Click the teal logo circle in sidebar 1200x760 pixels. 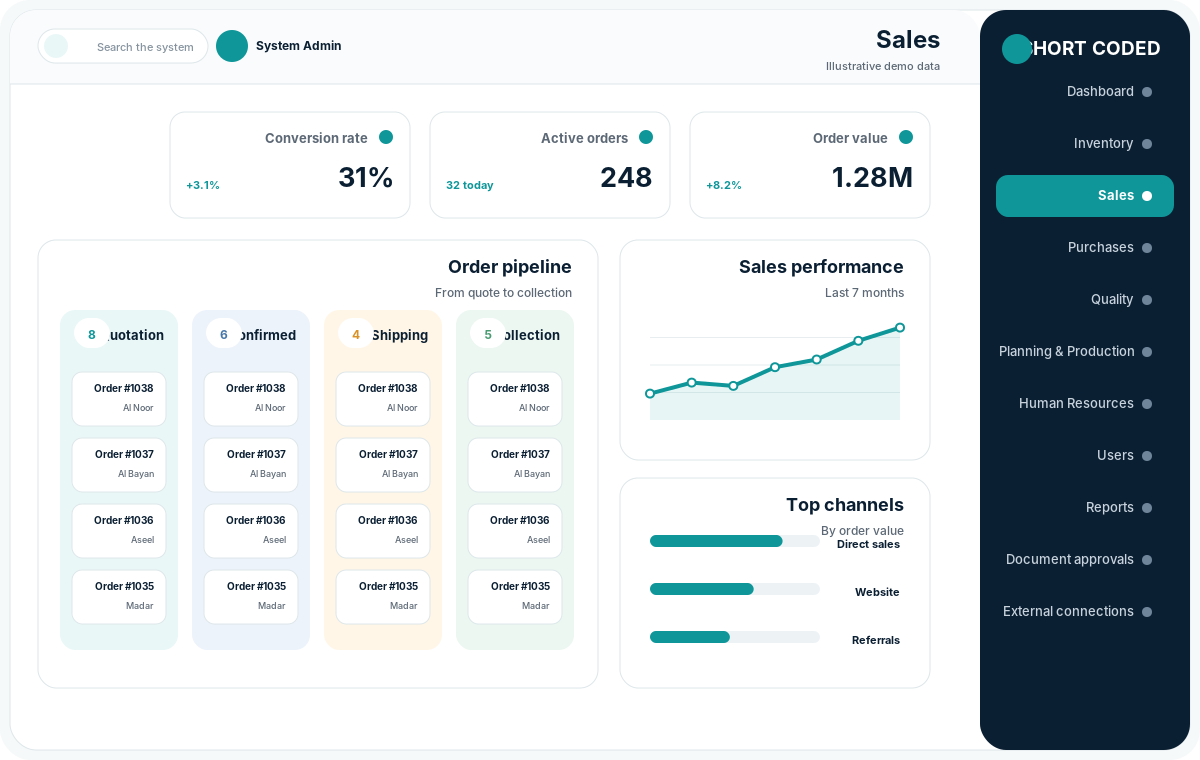[1017, 49]
